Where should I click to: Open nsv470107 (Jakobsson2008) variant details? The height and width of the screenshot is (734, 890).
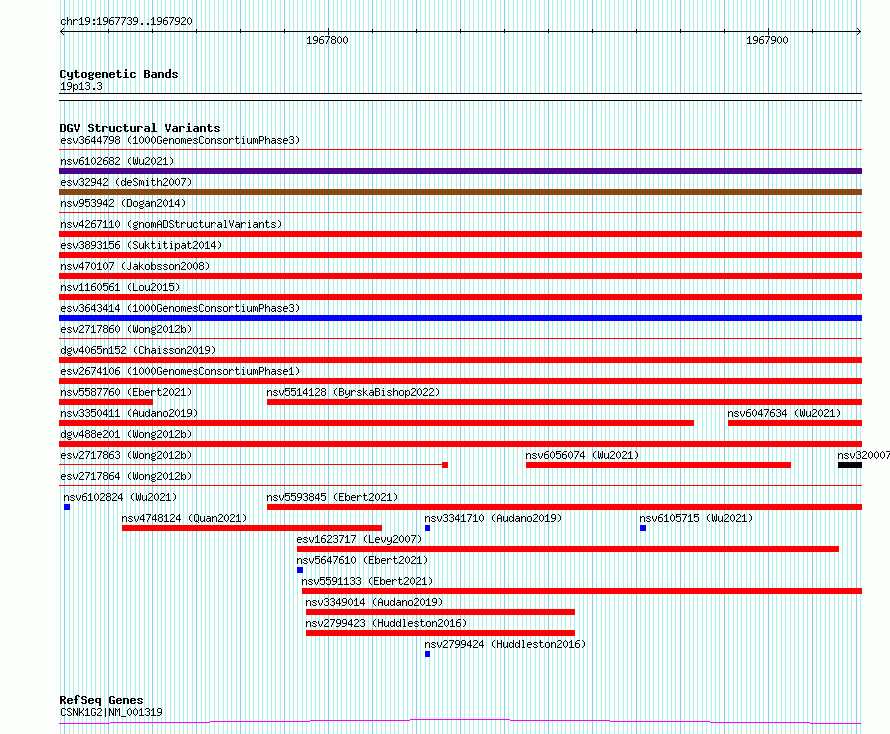pos(135,266)
